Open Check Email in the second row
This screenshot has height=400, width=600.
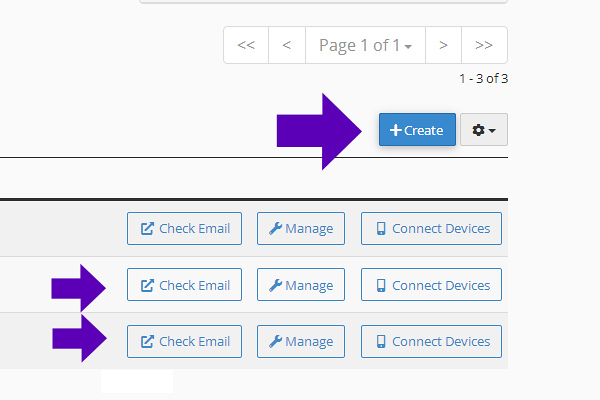[x=184, y=285]
